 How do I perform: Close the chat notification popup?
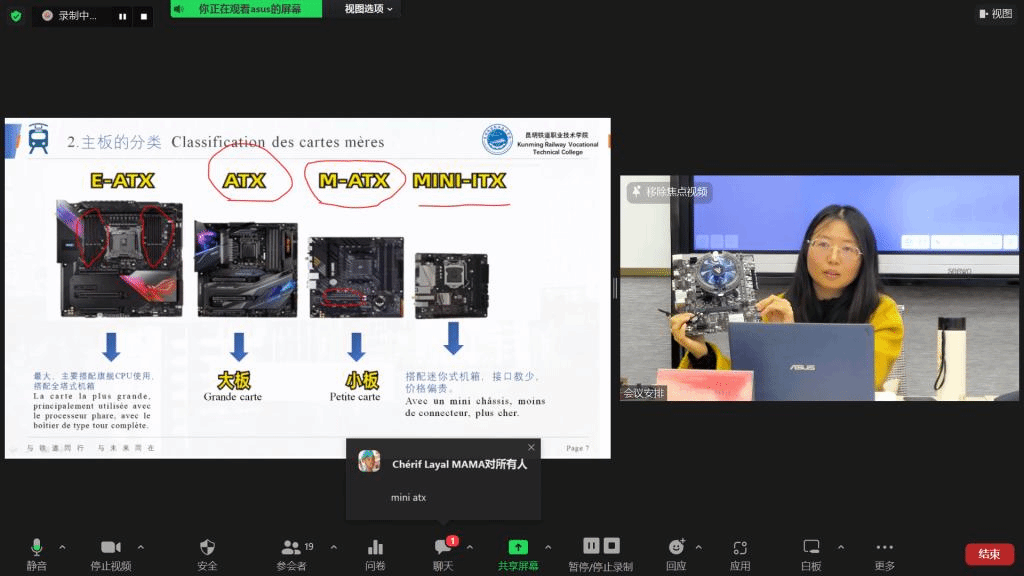click(531, 447)
